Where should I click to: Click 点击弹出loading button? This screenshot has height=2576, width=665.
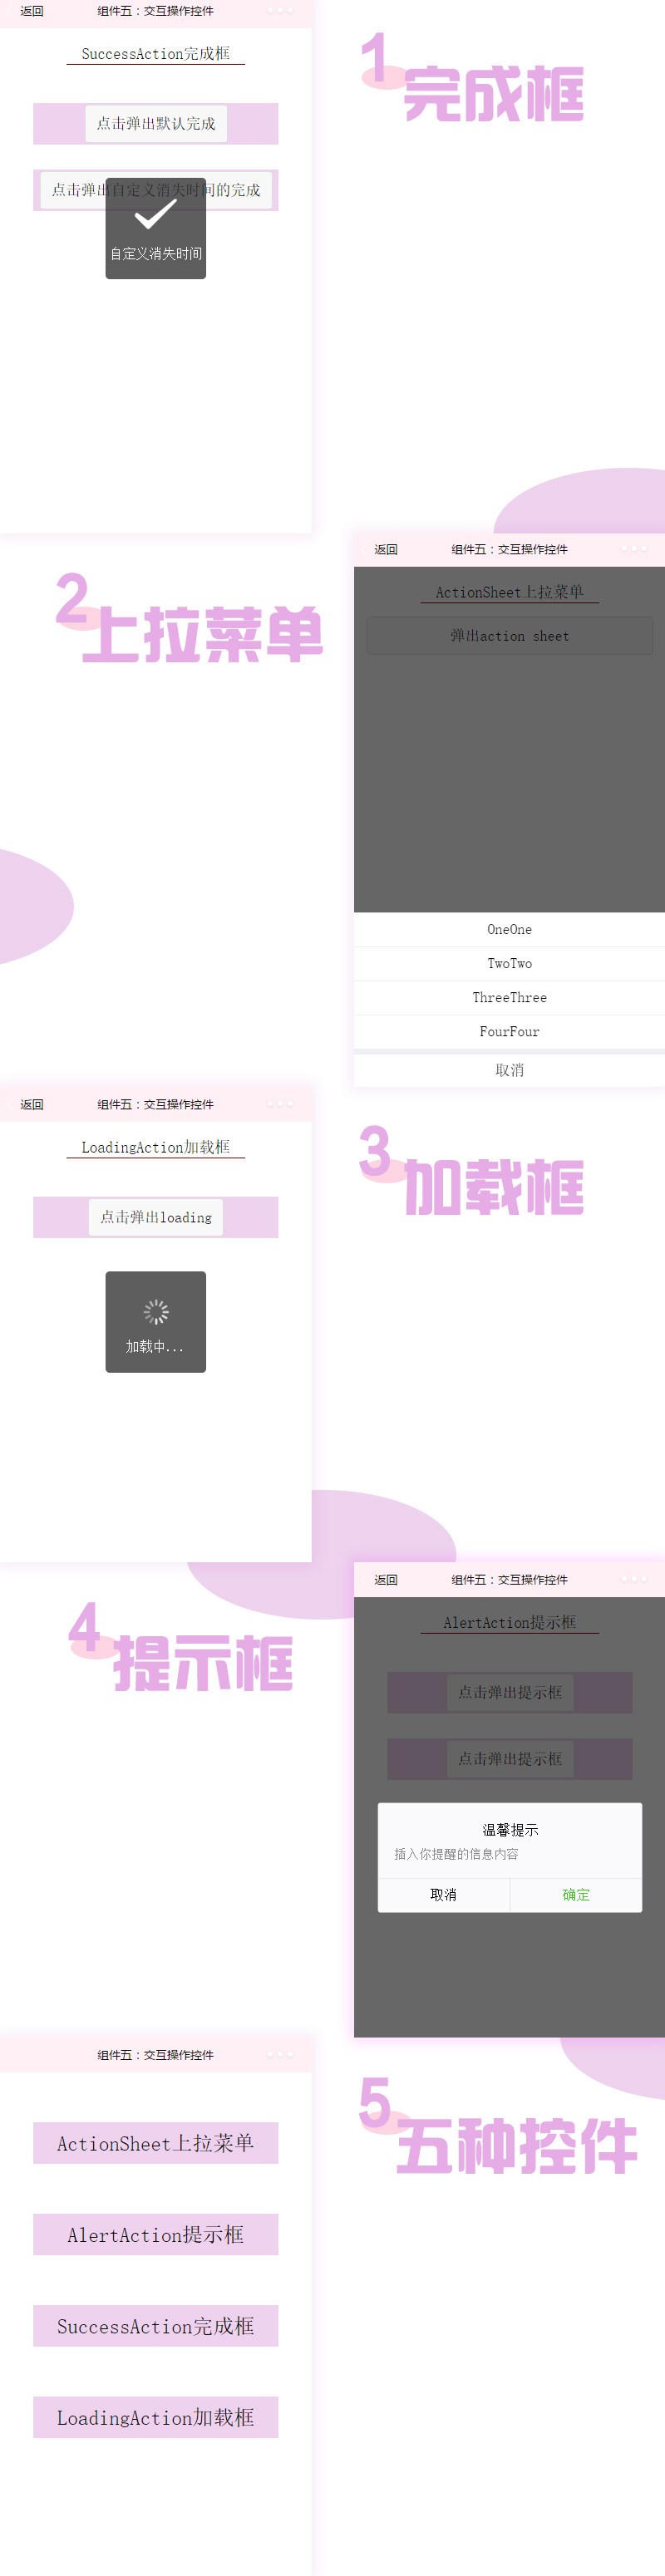click(156, 1217)
